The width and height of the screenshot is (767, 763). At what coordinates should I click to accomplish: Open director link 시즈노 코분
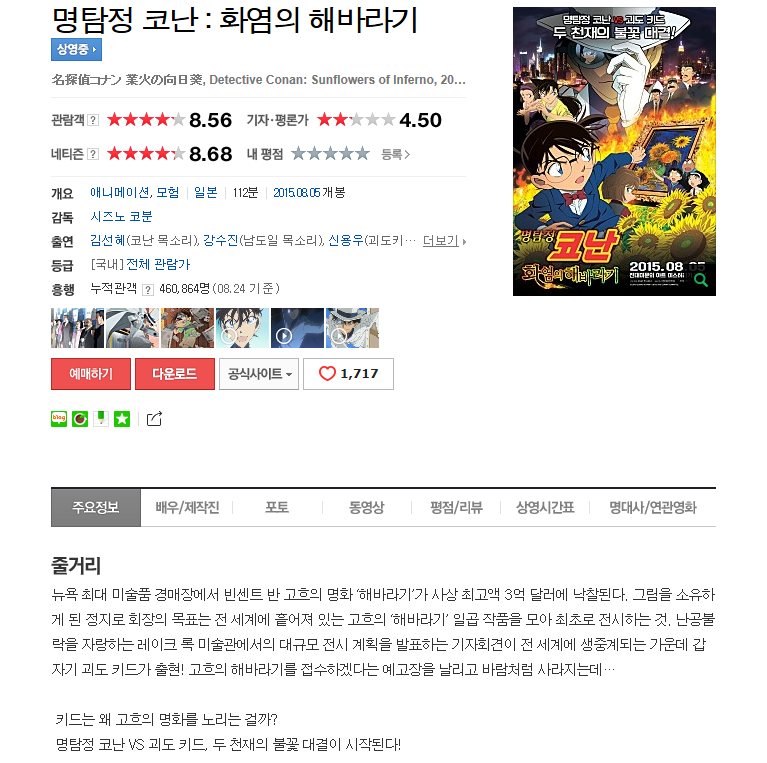[121, 217]
